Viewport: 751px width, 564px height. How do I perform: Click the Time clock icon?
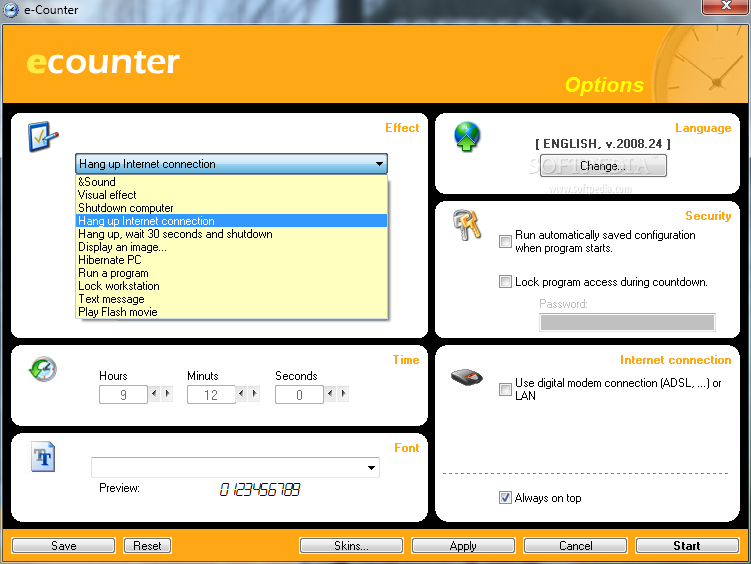tap(43, 369)
